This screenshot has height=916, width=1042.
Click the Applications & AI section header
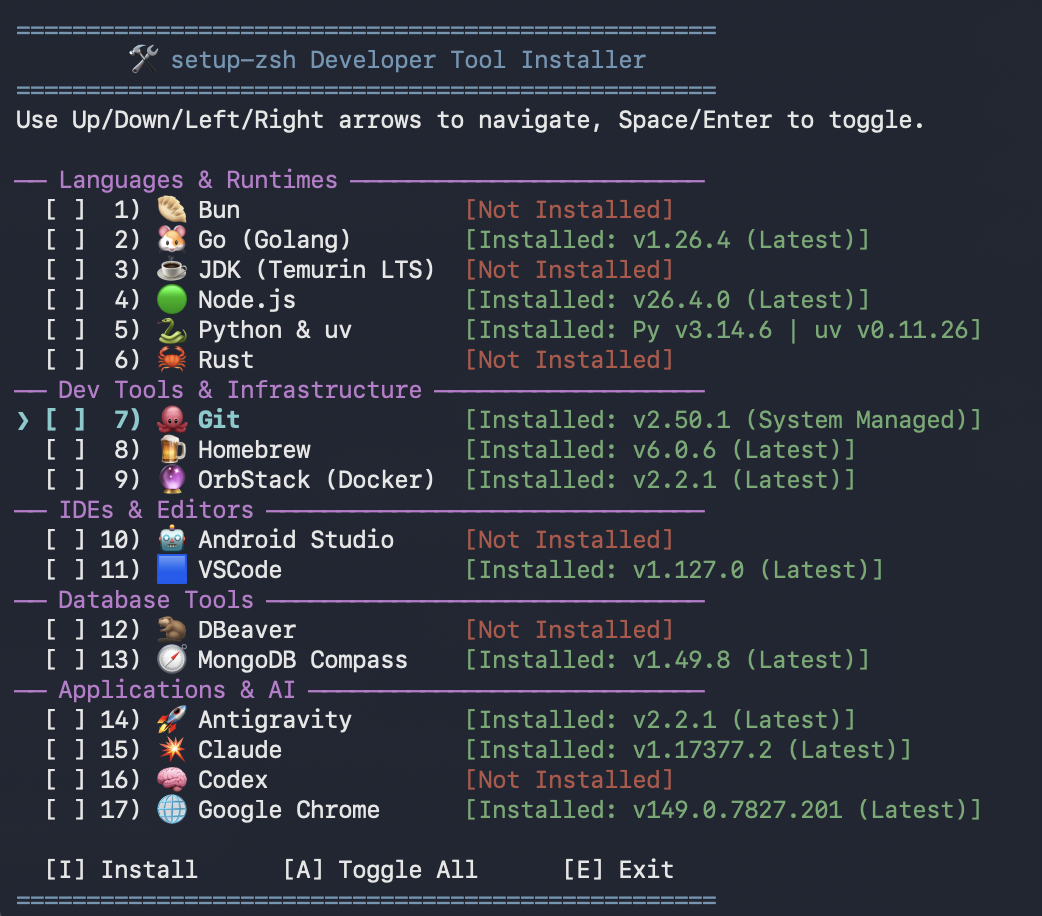point(177,690)
